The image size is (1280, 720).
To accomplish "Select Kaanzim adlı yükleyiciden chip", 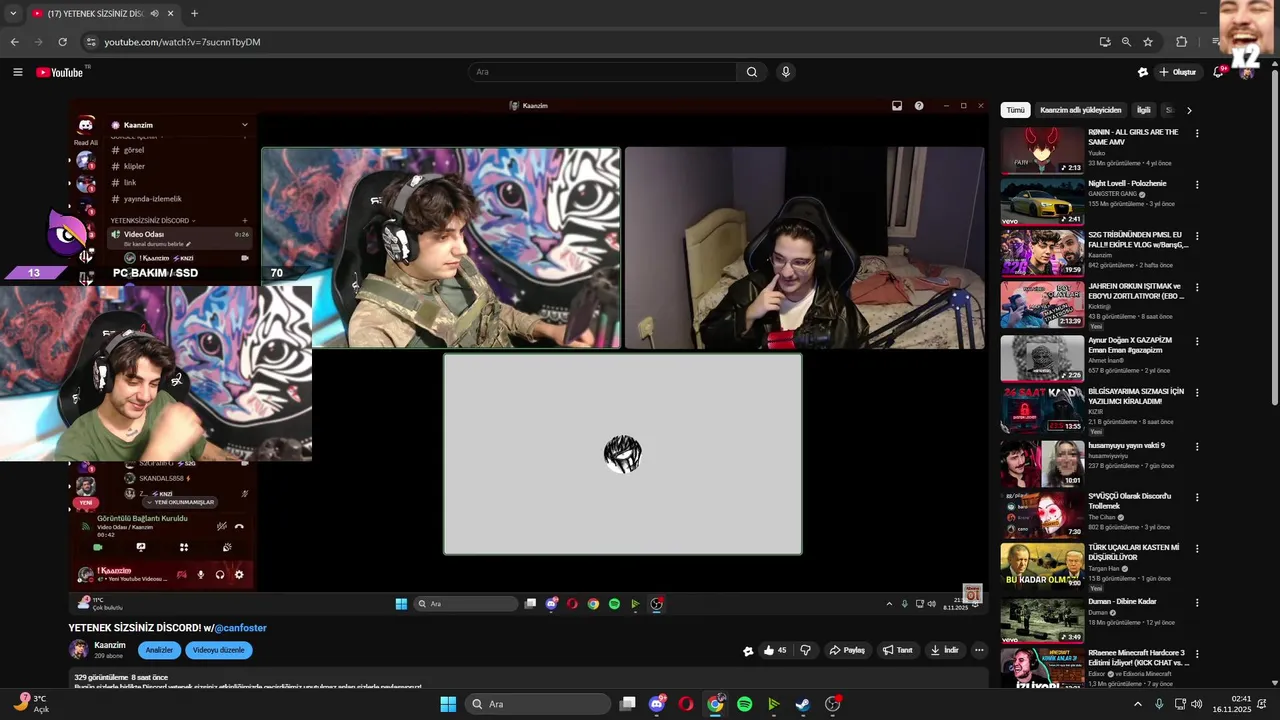I will 1081,110.
